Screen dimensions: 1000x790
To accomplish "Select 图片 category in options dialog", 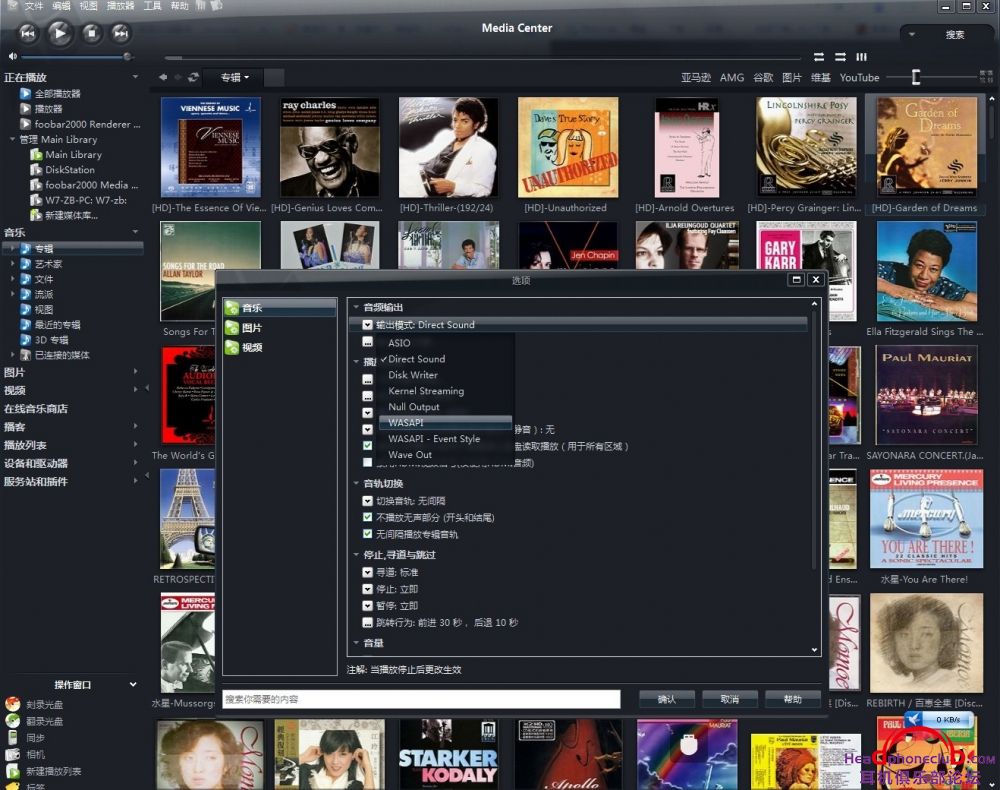I will pos(280,328).
